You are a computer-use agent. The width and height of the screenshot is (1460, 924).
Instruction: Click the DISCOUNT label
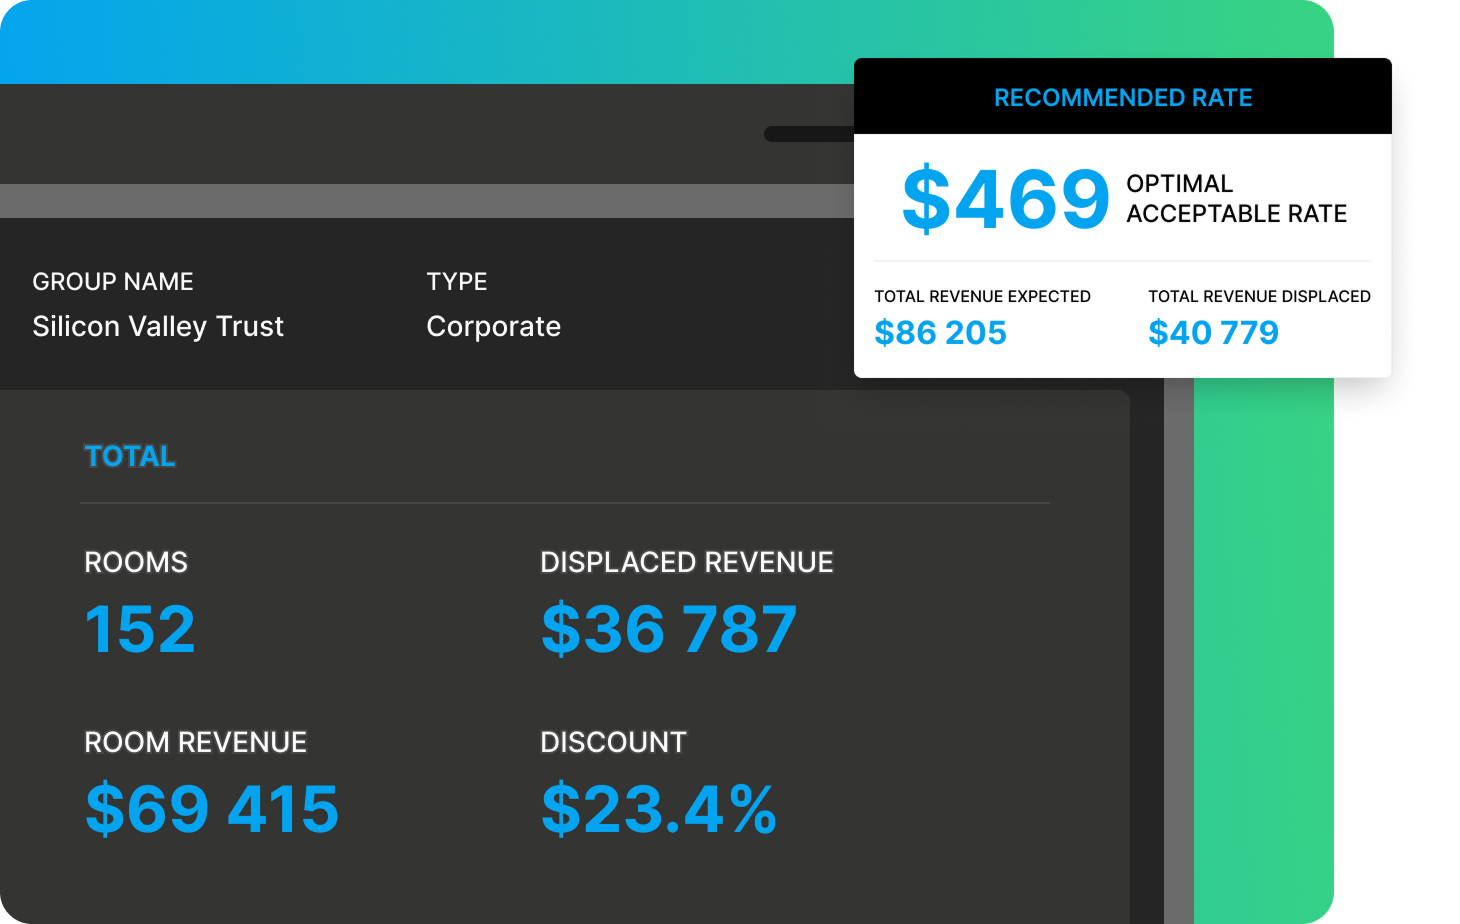(x=613, y=743)
